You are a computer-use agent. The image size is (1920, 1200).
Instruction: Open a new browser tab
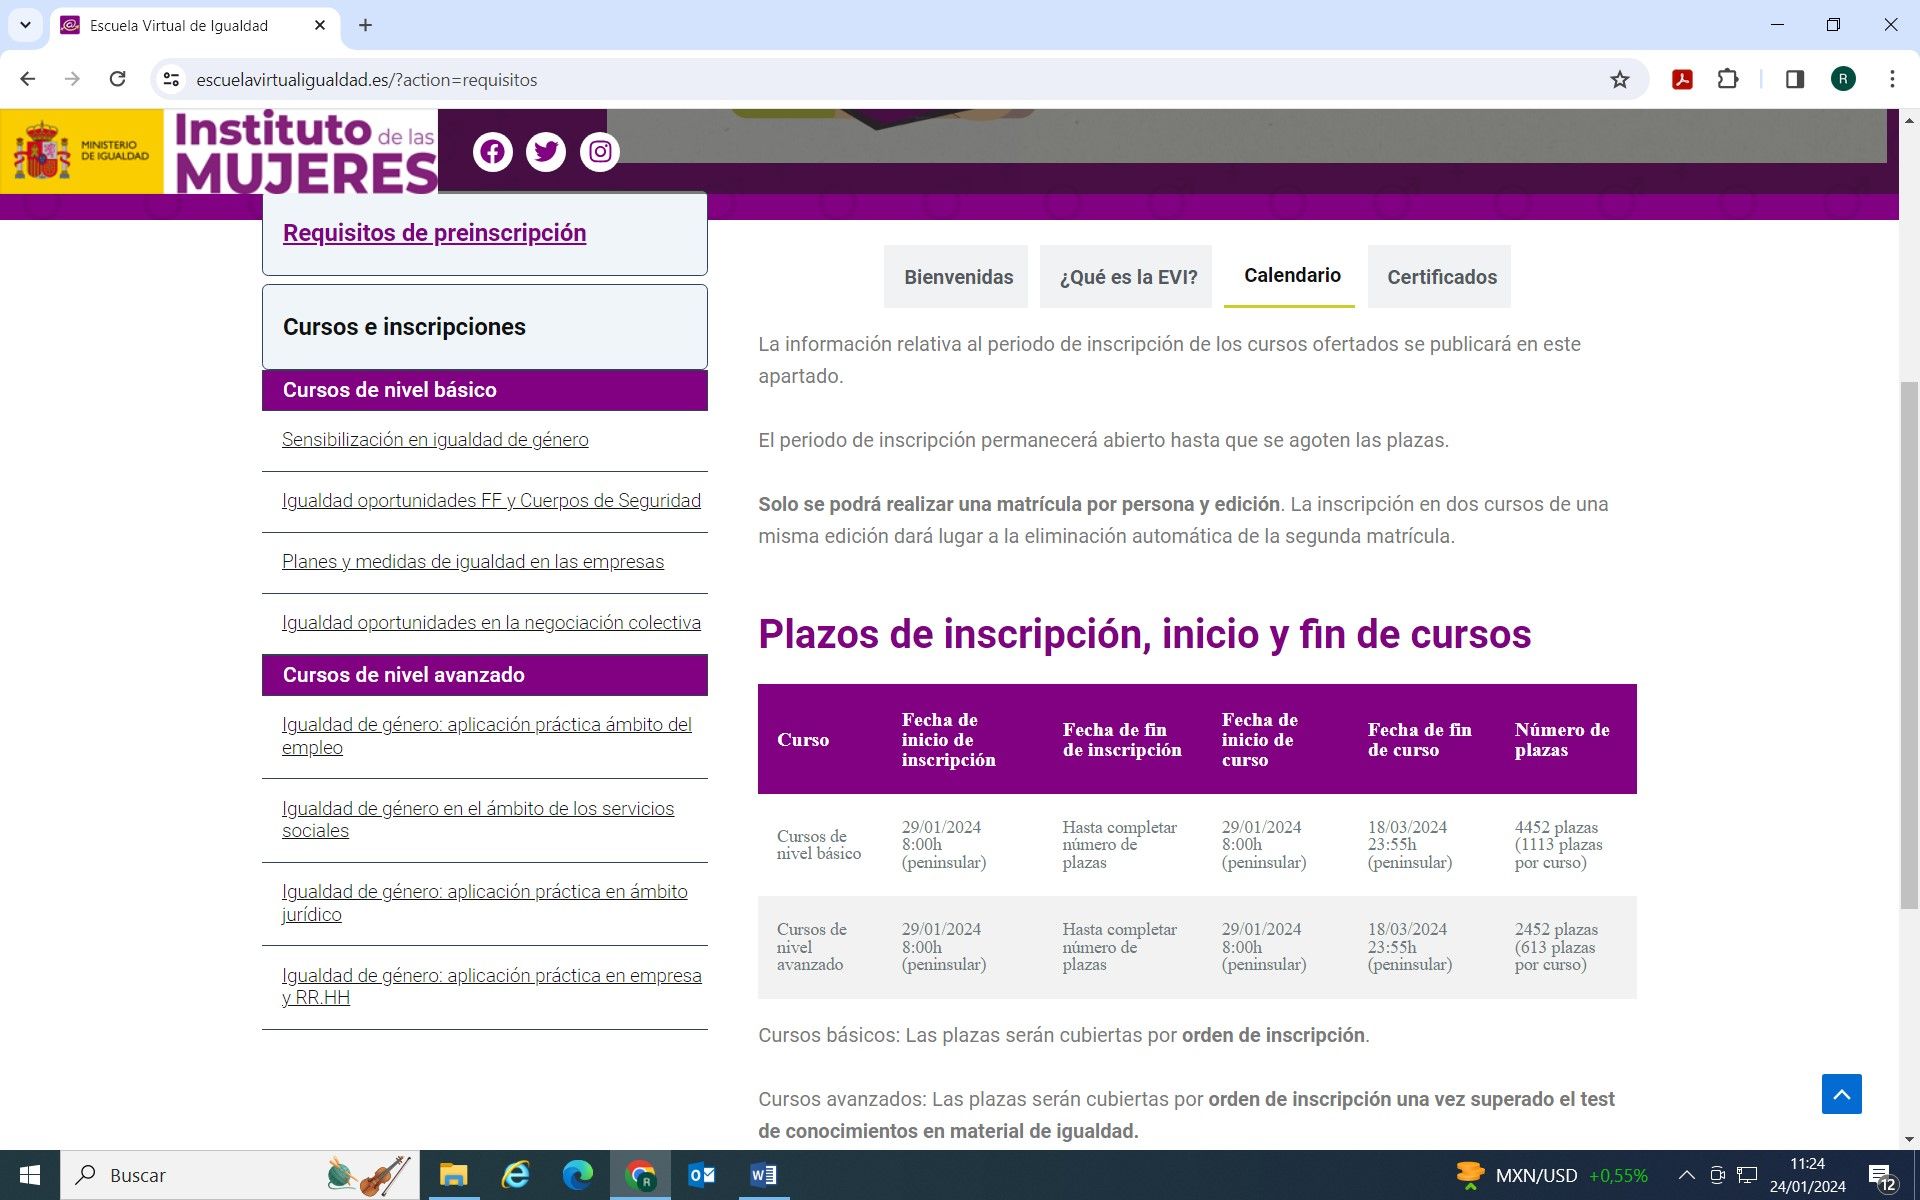[365, 25]
